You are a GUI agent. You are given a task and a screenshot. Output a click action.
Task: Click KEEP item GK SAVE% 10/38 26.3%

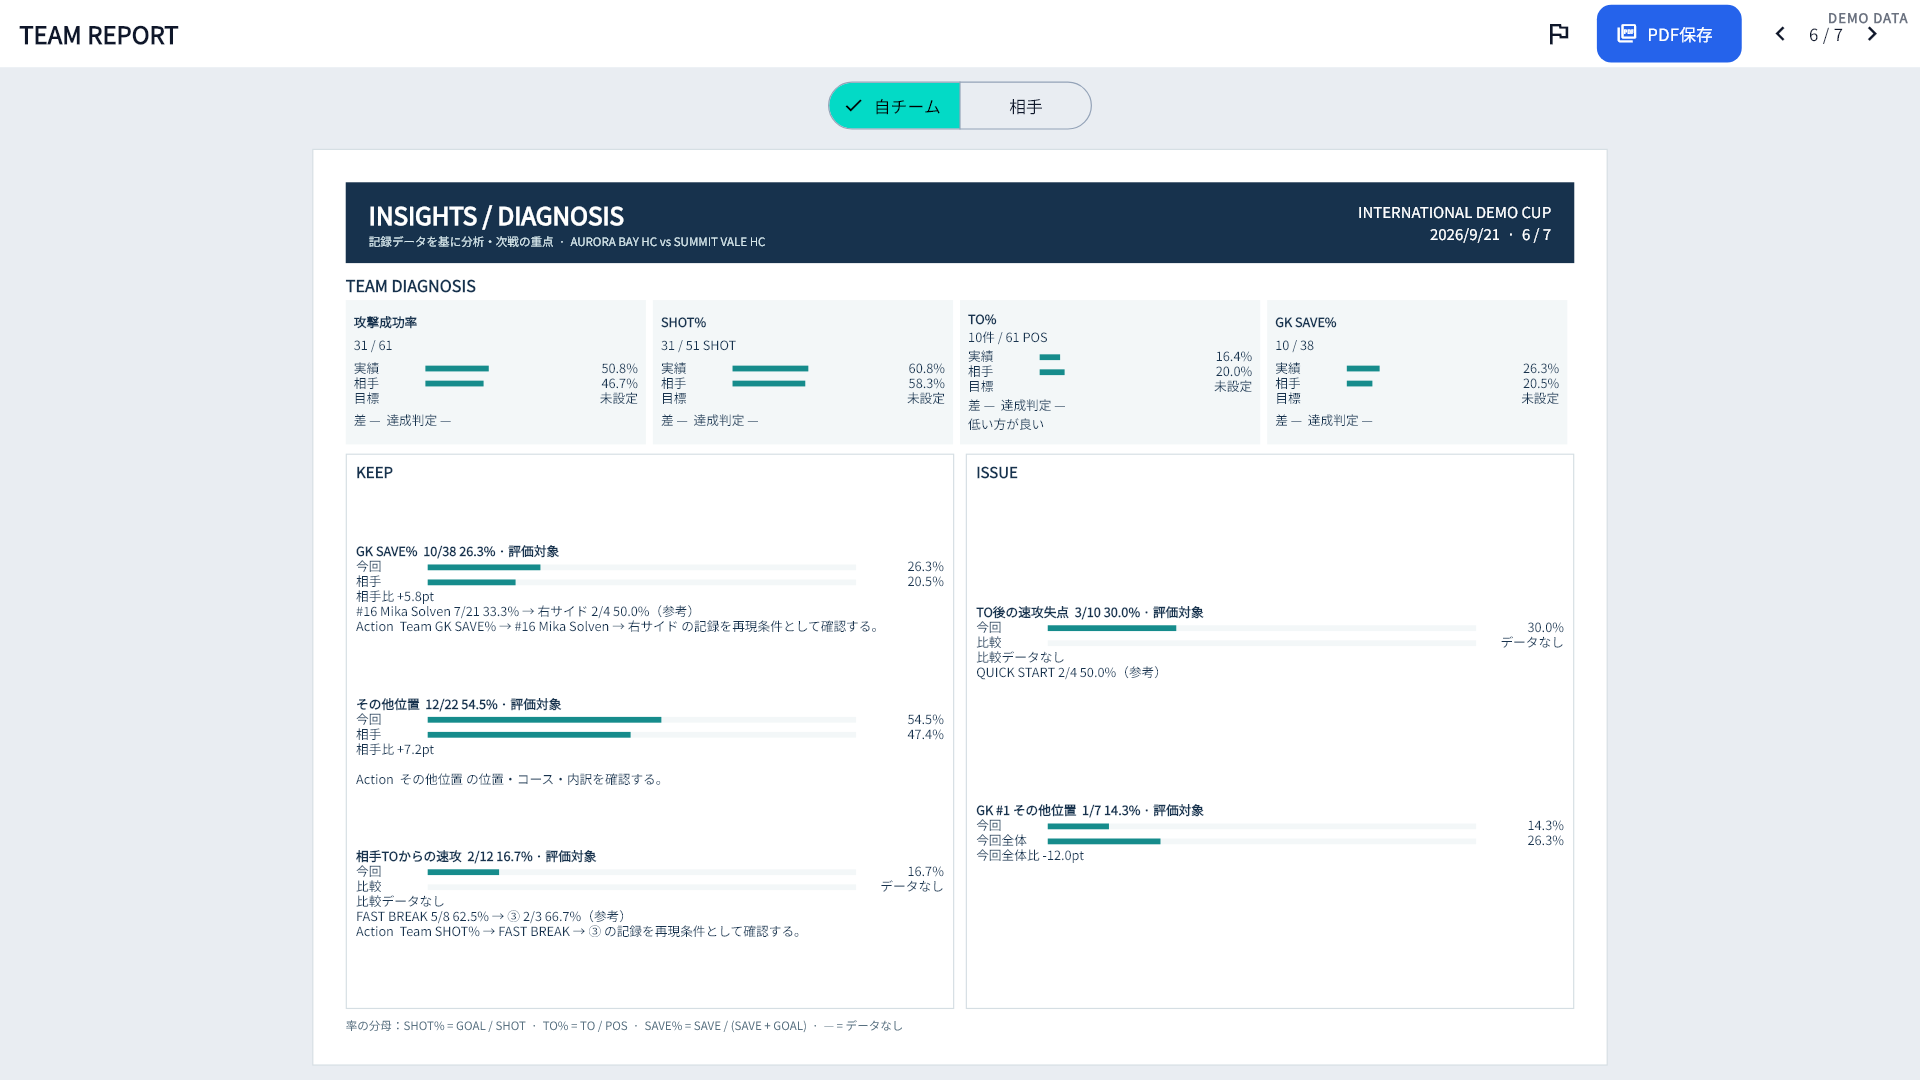click(x=457, y=551)
